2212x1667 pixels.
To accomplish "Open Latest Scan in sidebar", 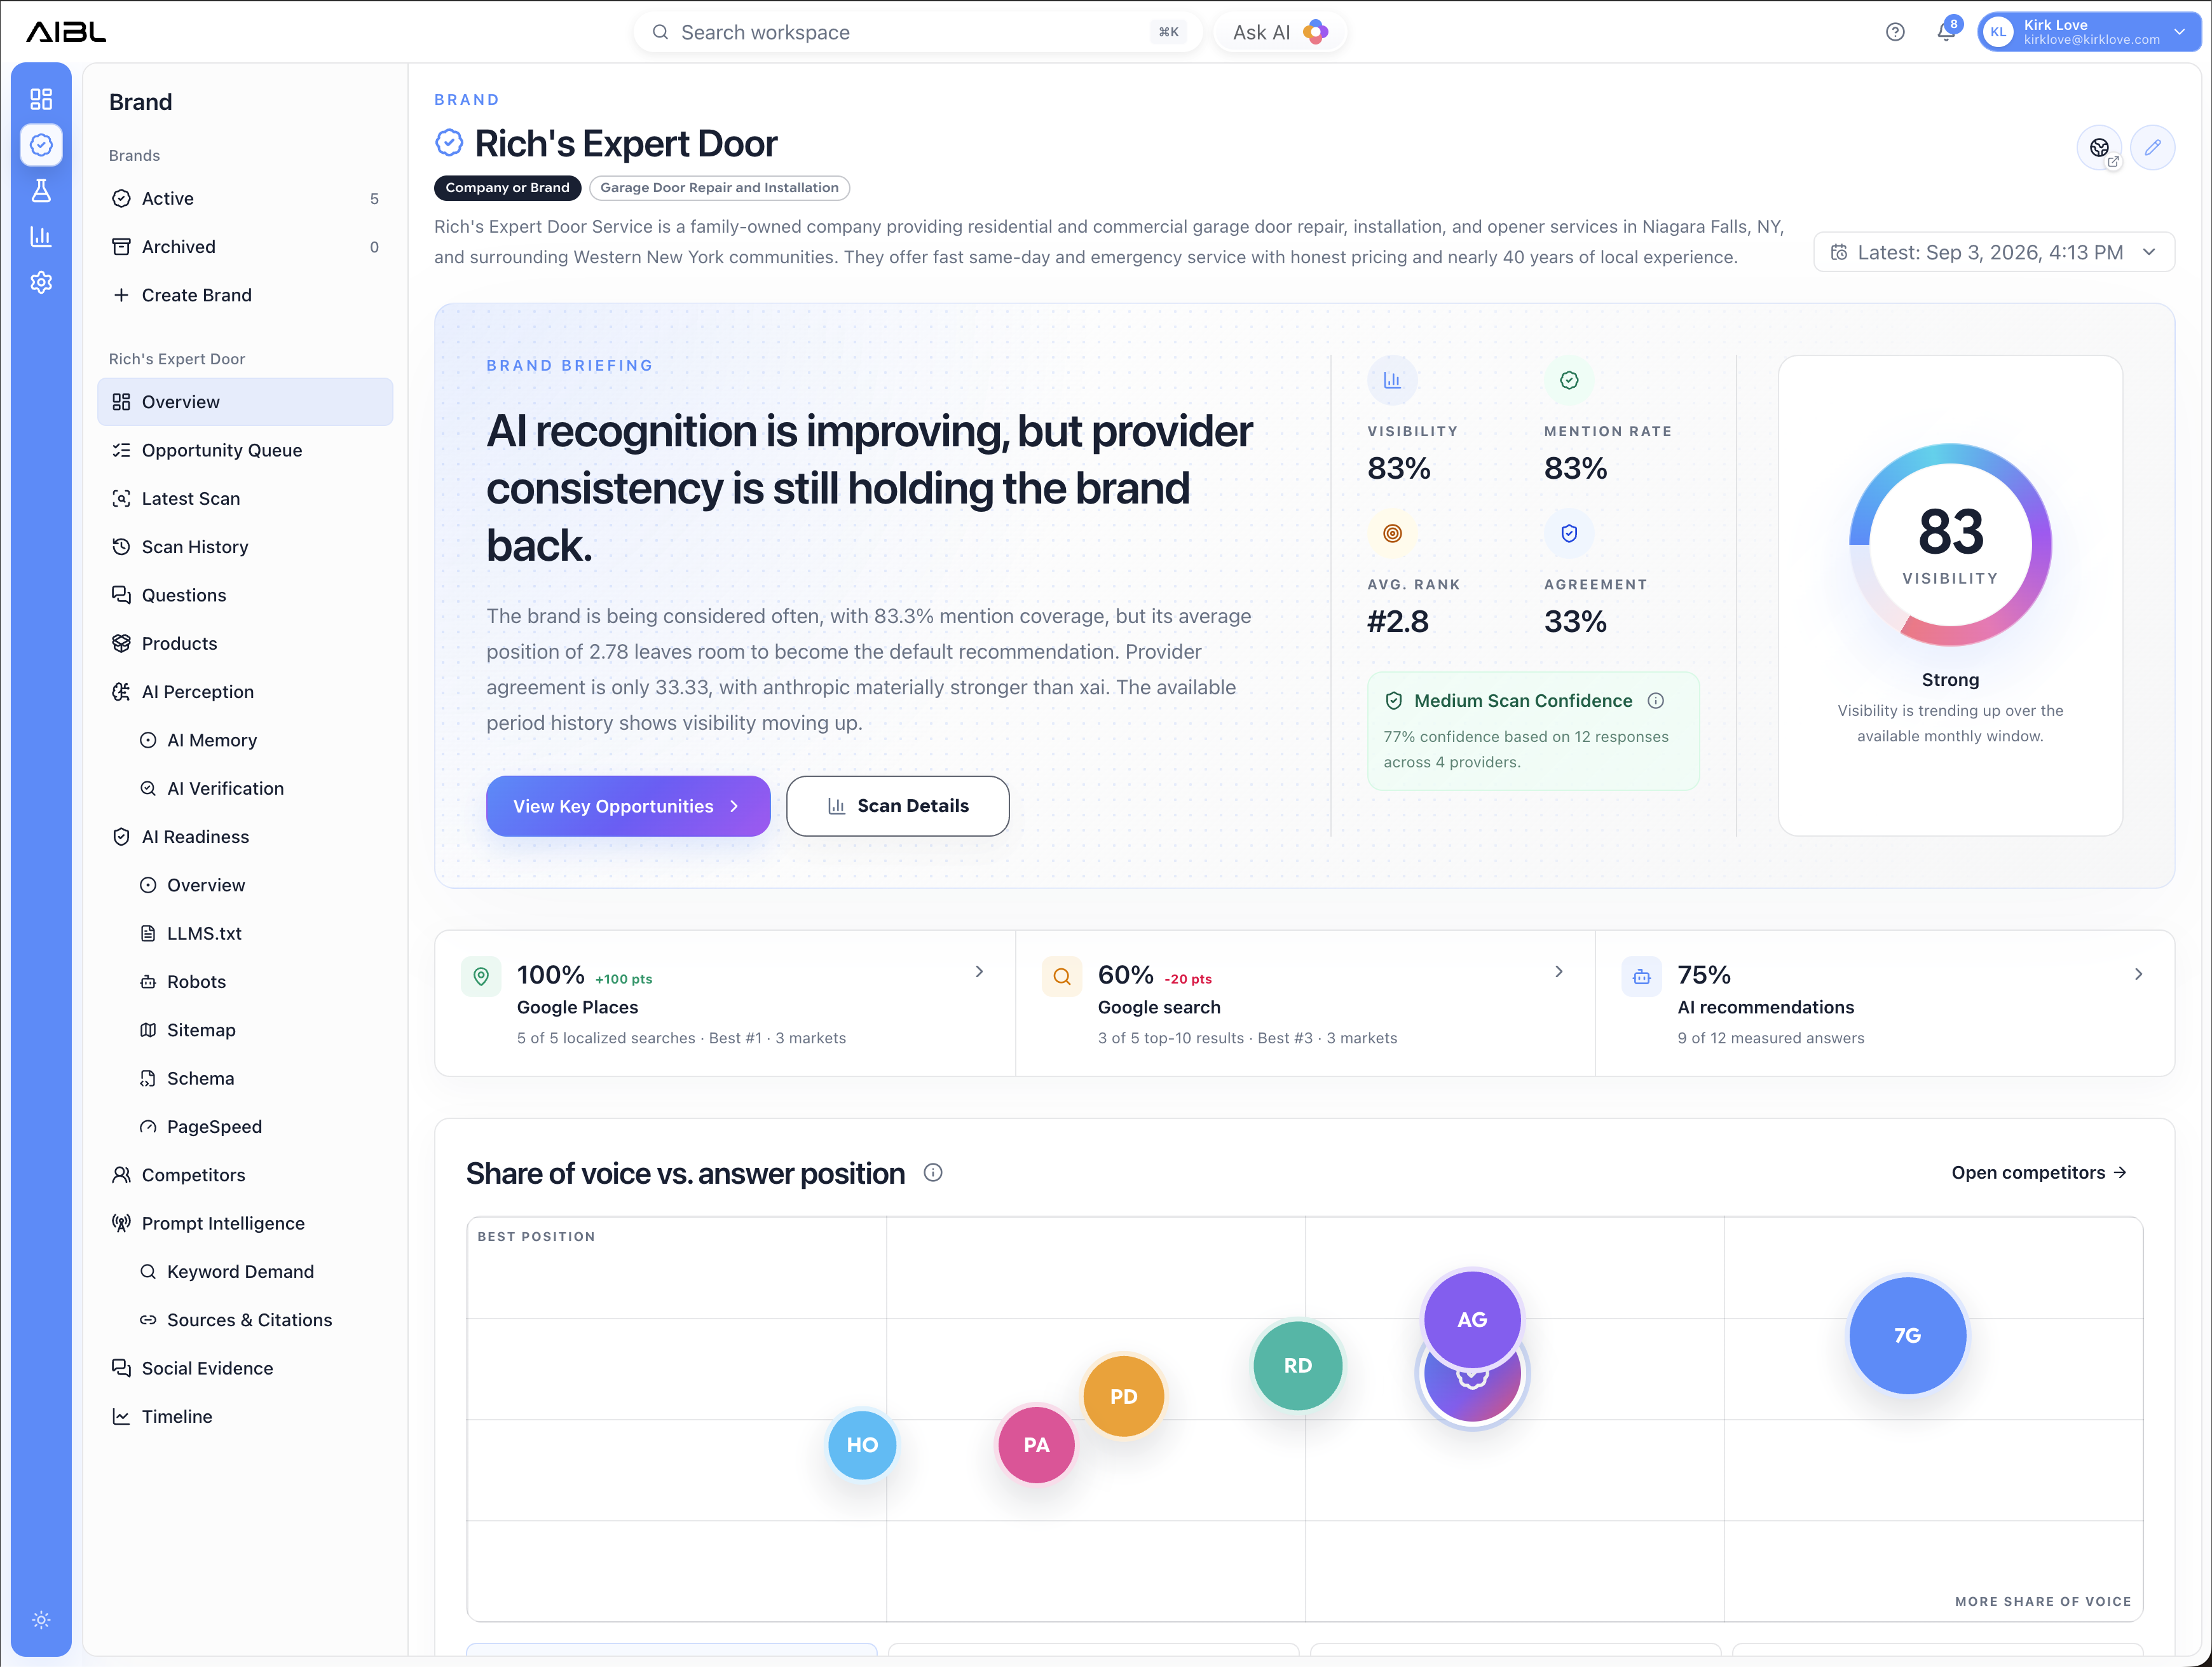I will point(245,498).
